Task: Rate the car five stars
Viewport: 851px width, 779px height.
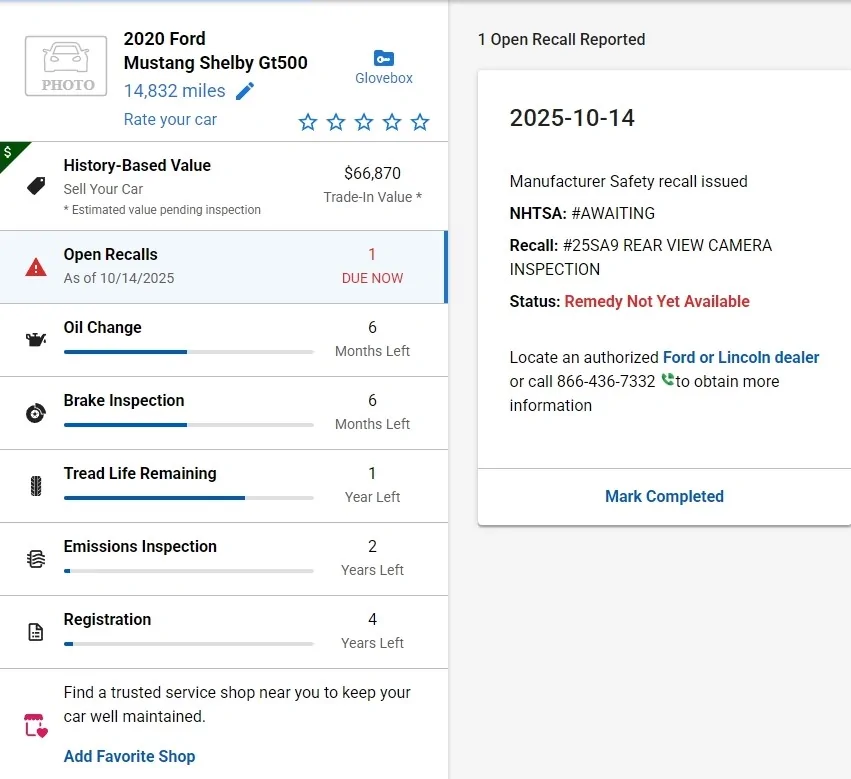Action: pos(420,122)
